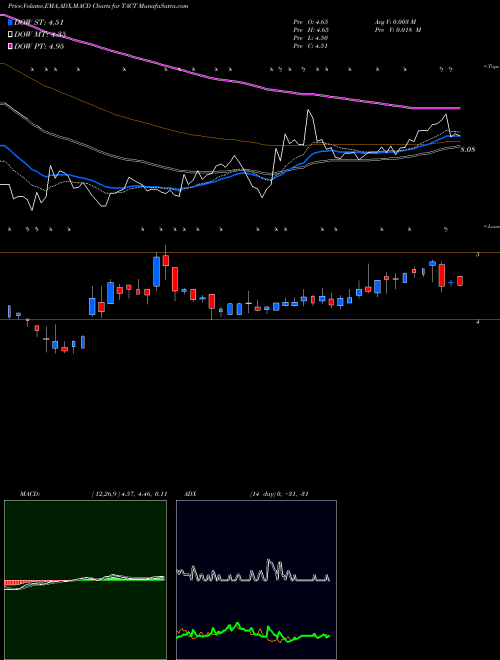Click the ADX '(14 day) 0, +31, -31' values
Screen dimensions: 500x660
click(x=279, y=494)
